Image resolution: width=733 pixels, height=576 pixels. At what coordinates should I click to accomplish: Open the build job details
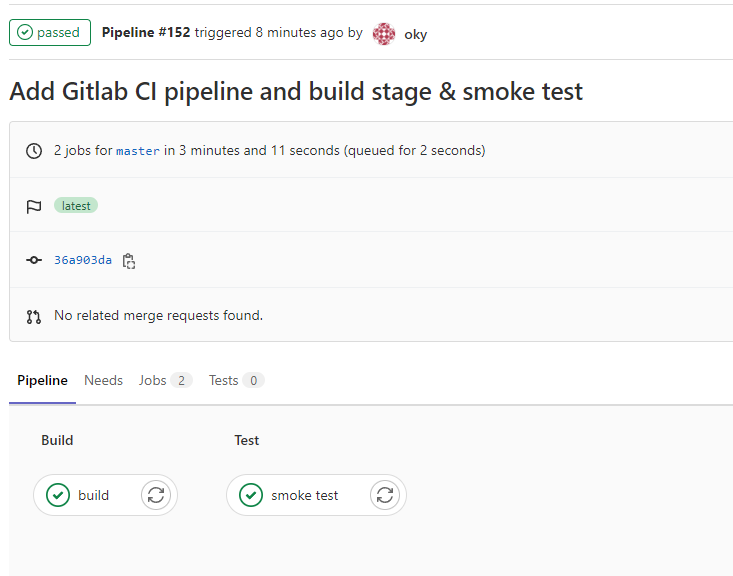coord(94,495)
